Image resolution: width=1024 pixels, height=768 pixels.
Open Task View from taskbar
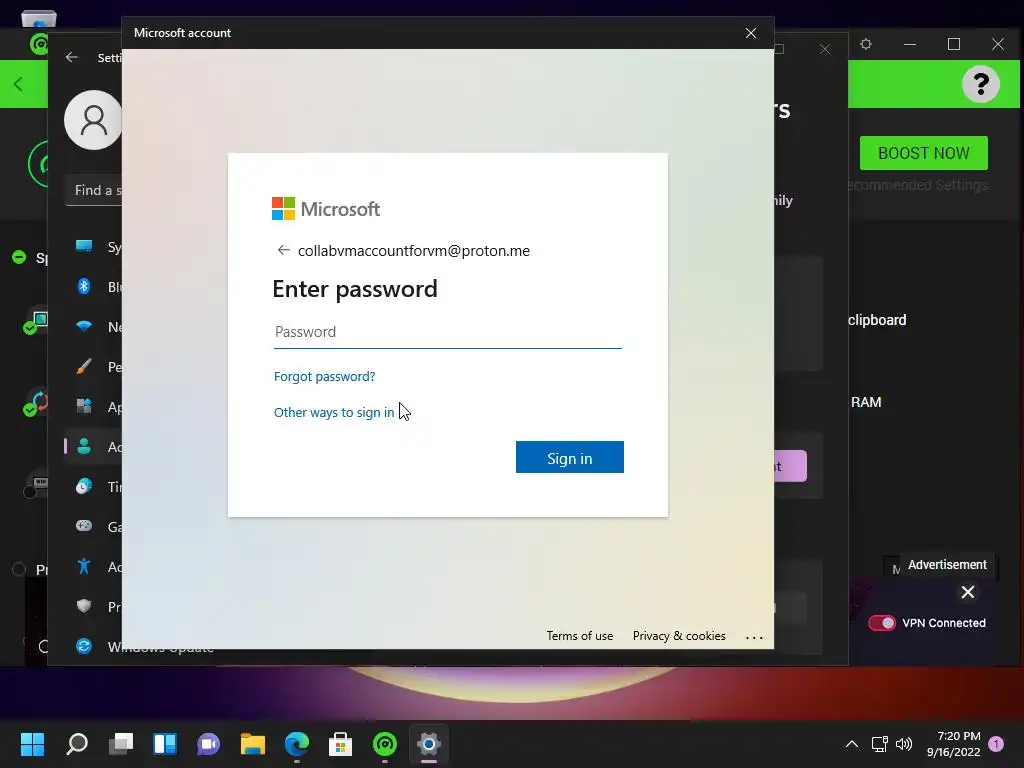point(121,744)
